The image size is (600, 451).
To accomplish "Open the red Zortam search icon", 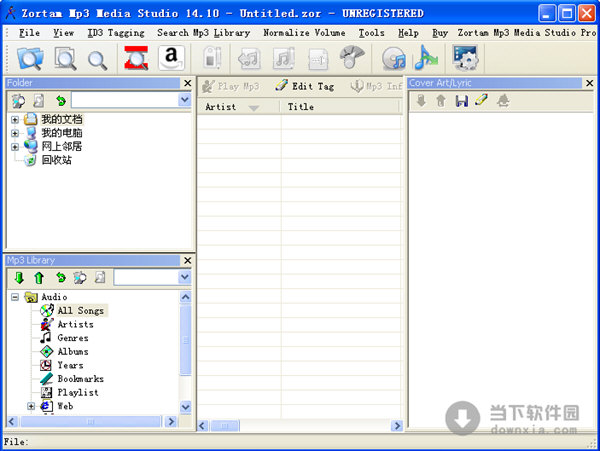I will point(136,58).
